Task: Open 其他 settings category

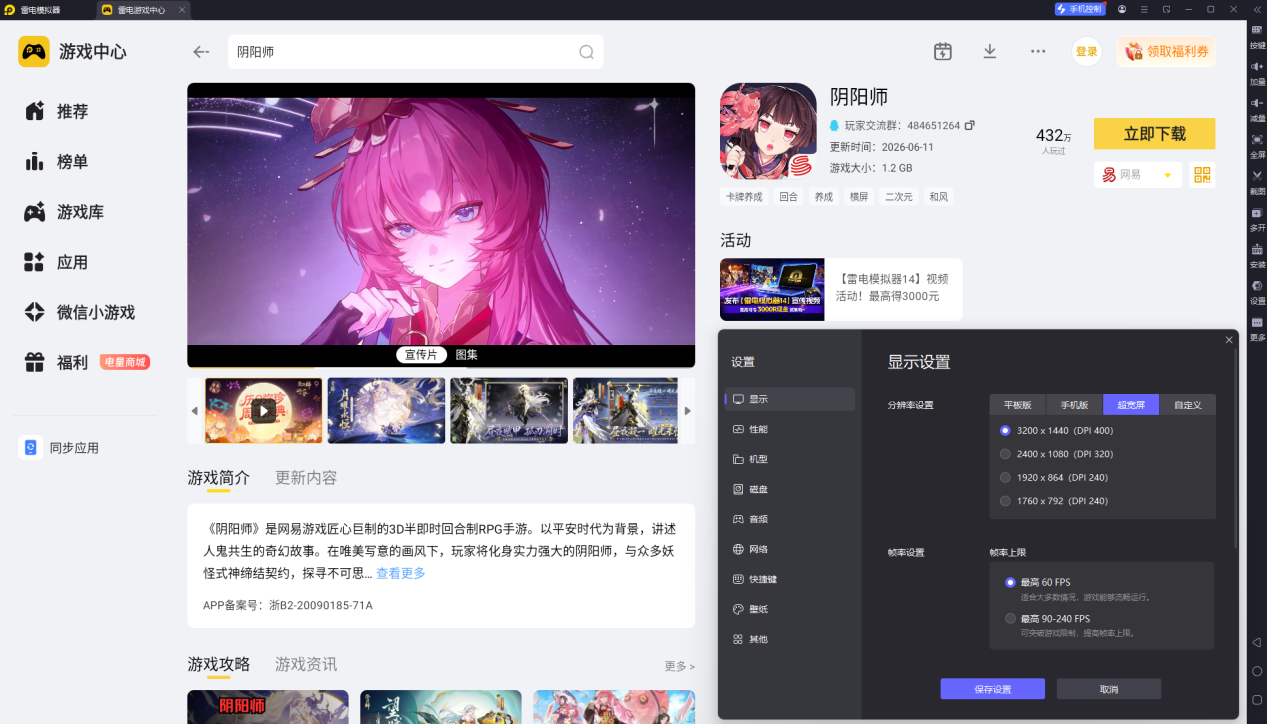Action: point(790,638)
